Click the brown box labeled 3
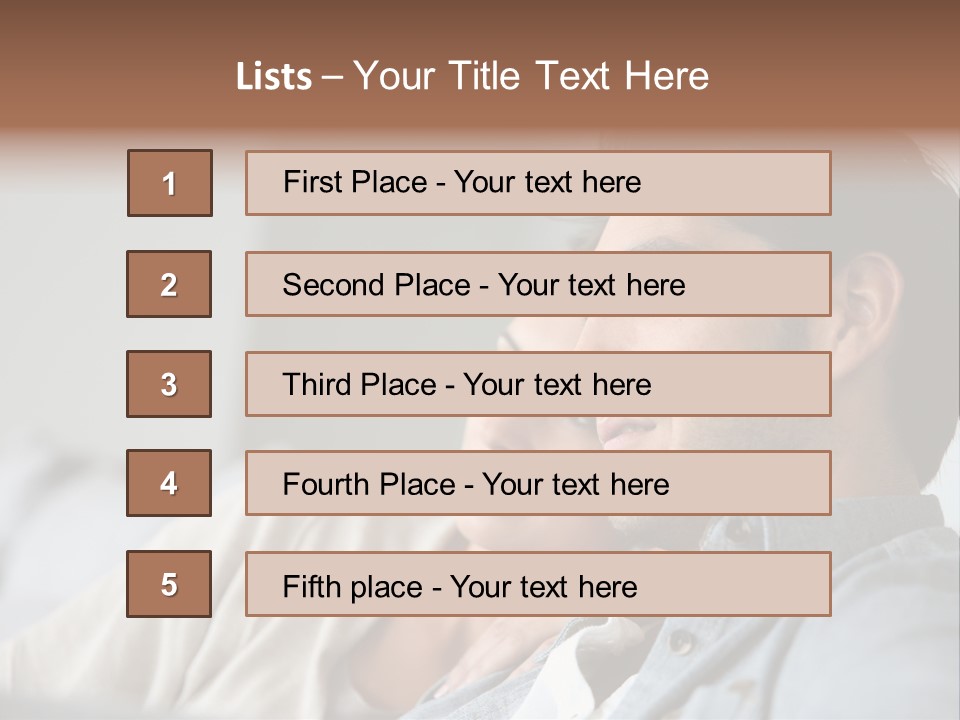 [x=169, y=384]
